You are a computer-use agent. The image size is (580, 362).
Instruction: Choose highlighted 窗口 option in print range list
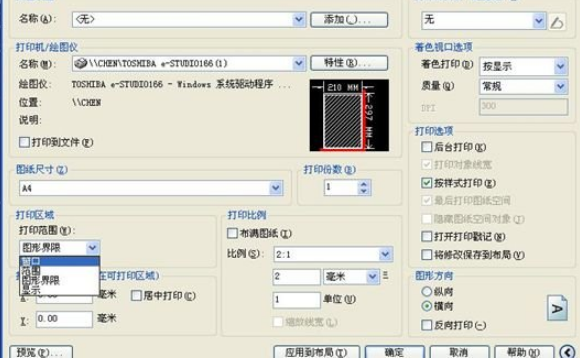[60, 261]
